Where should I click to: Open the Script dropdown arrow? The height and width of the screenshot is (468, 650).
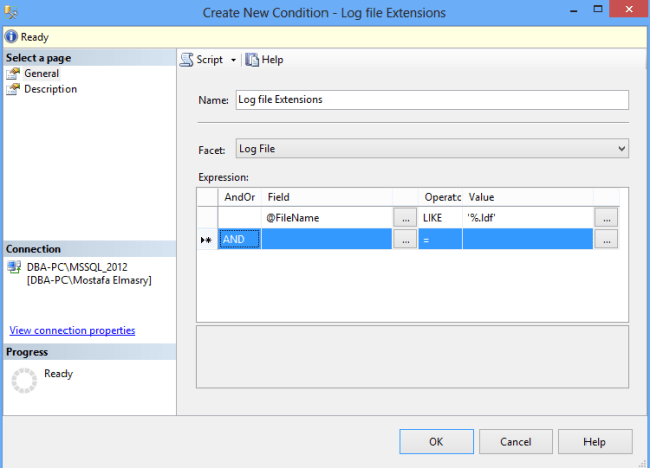point(233,60)
